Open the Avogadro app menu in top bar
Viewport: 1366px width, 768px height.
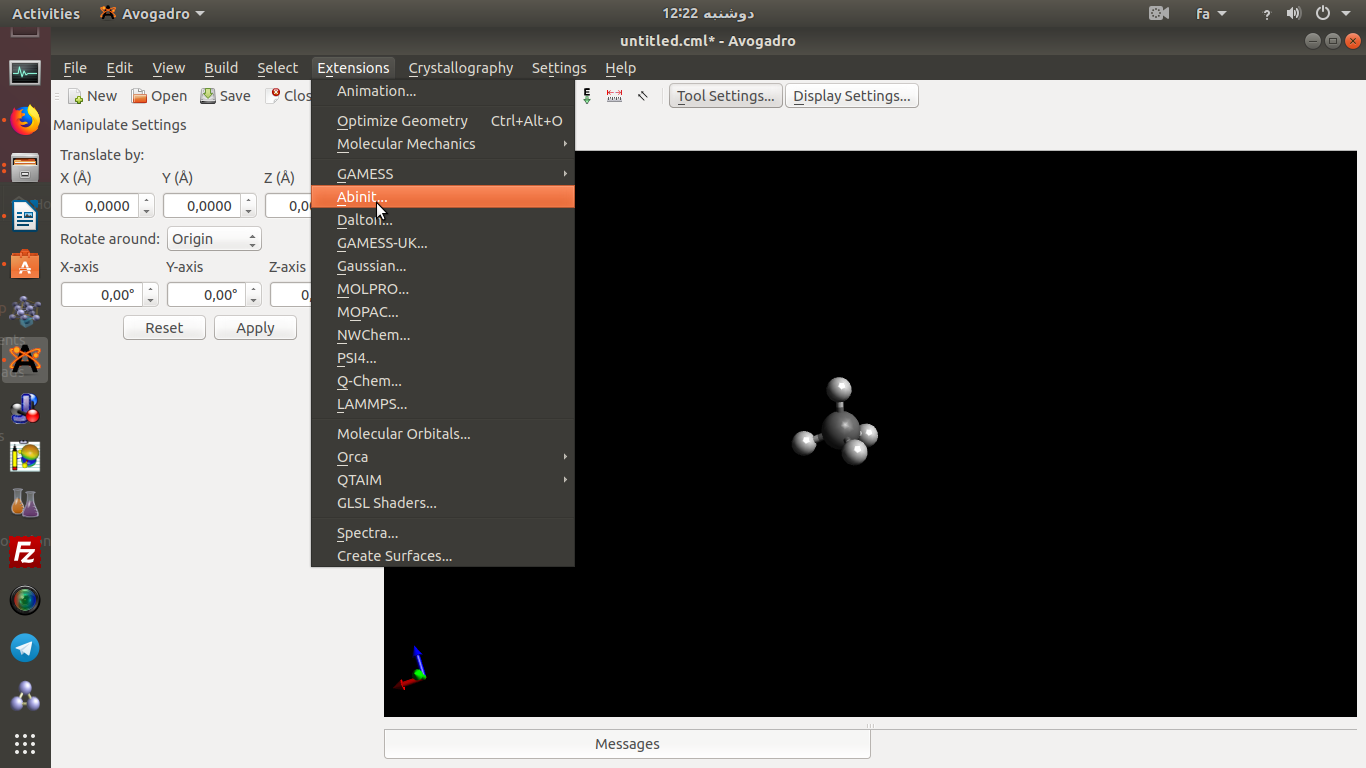point(152,13)
